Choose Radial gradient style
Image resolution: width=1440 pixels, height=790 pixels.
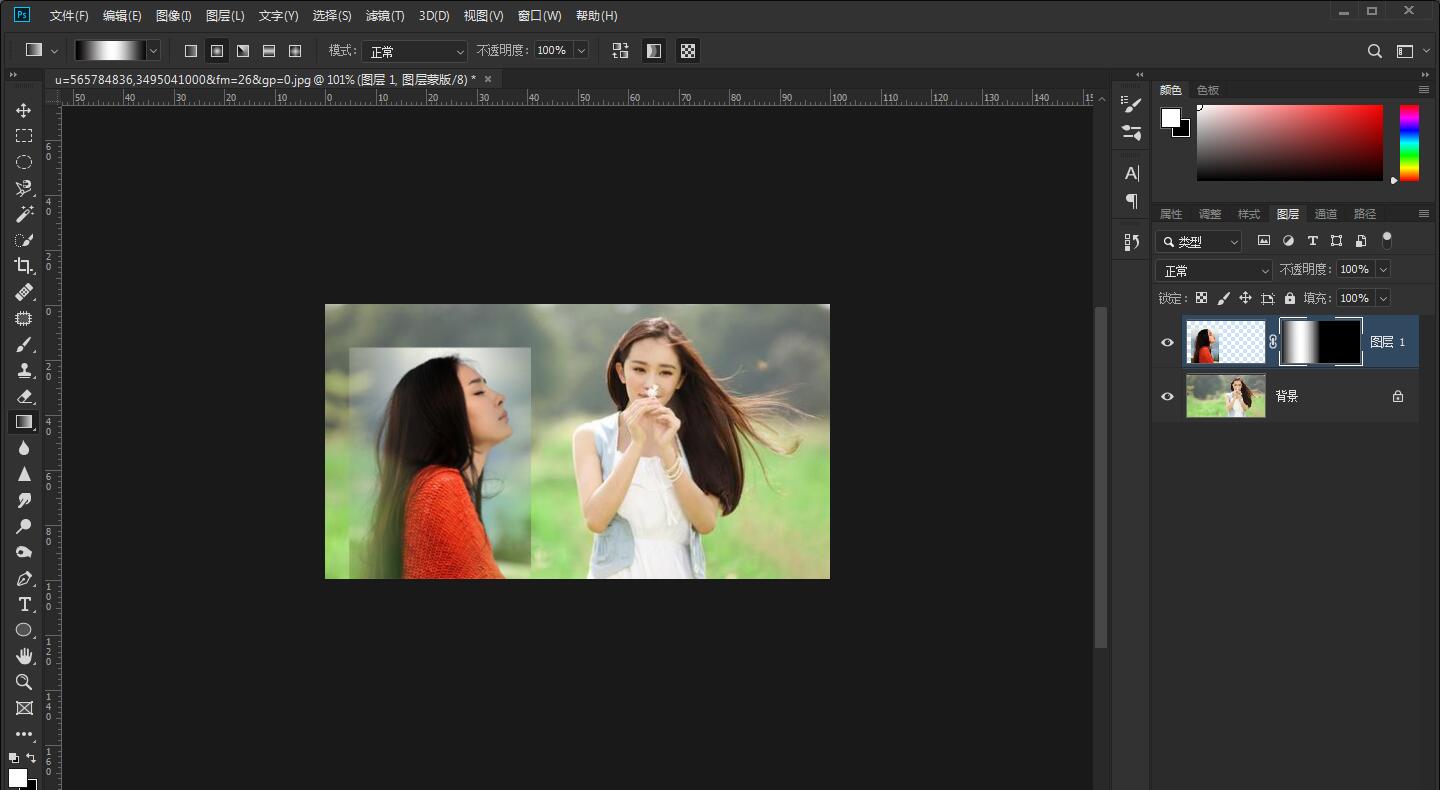coord(217,51)
